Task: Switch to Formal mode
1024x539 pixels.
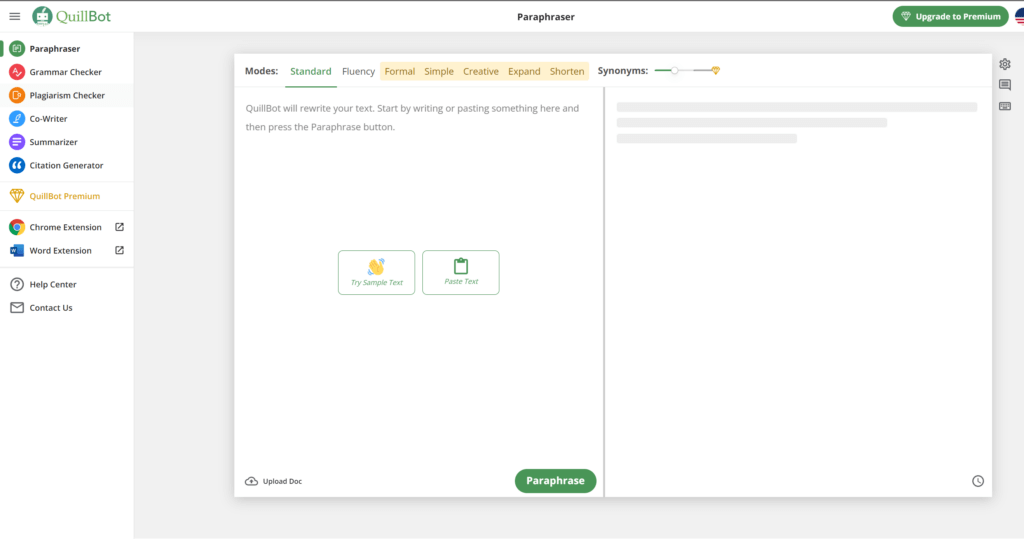Action: 400,71
